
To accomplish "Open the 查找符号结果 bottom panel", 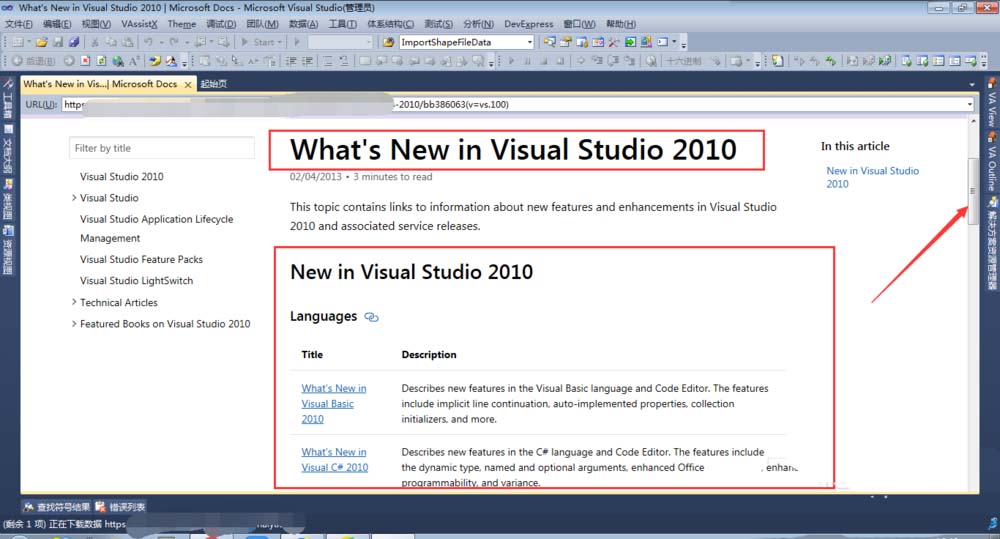I will pyautogui.click(x=57, y=507).
